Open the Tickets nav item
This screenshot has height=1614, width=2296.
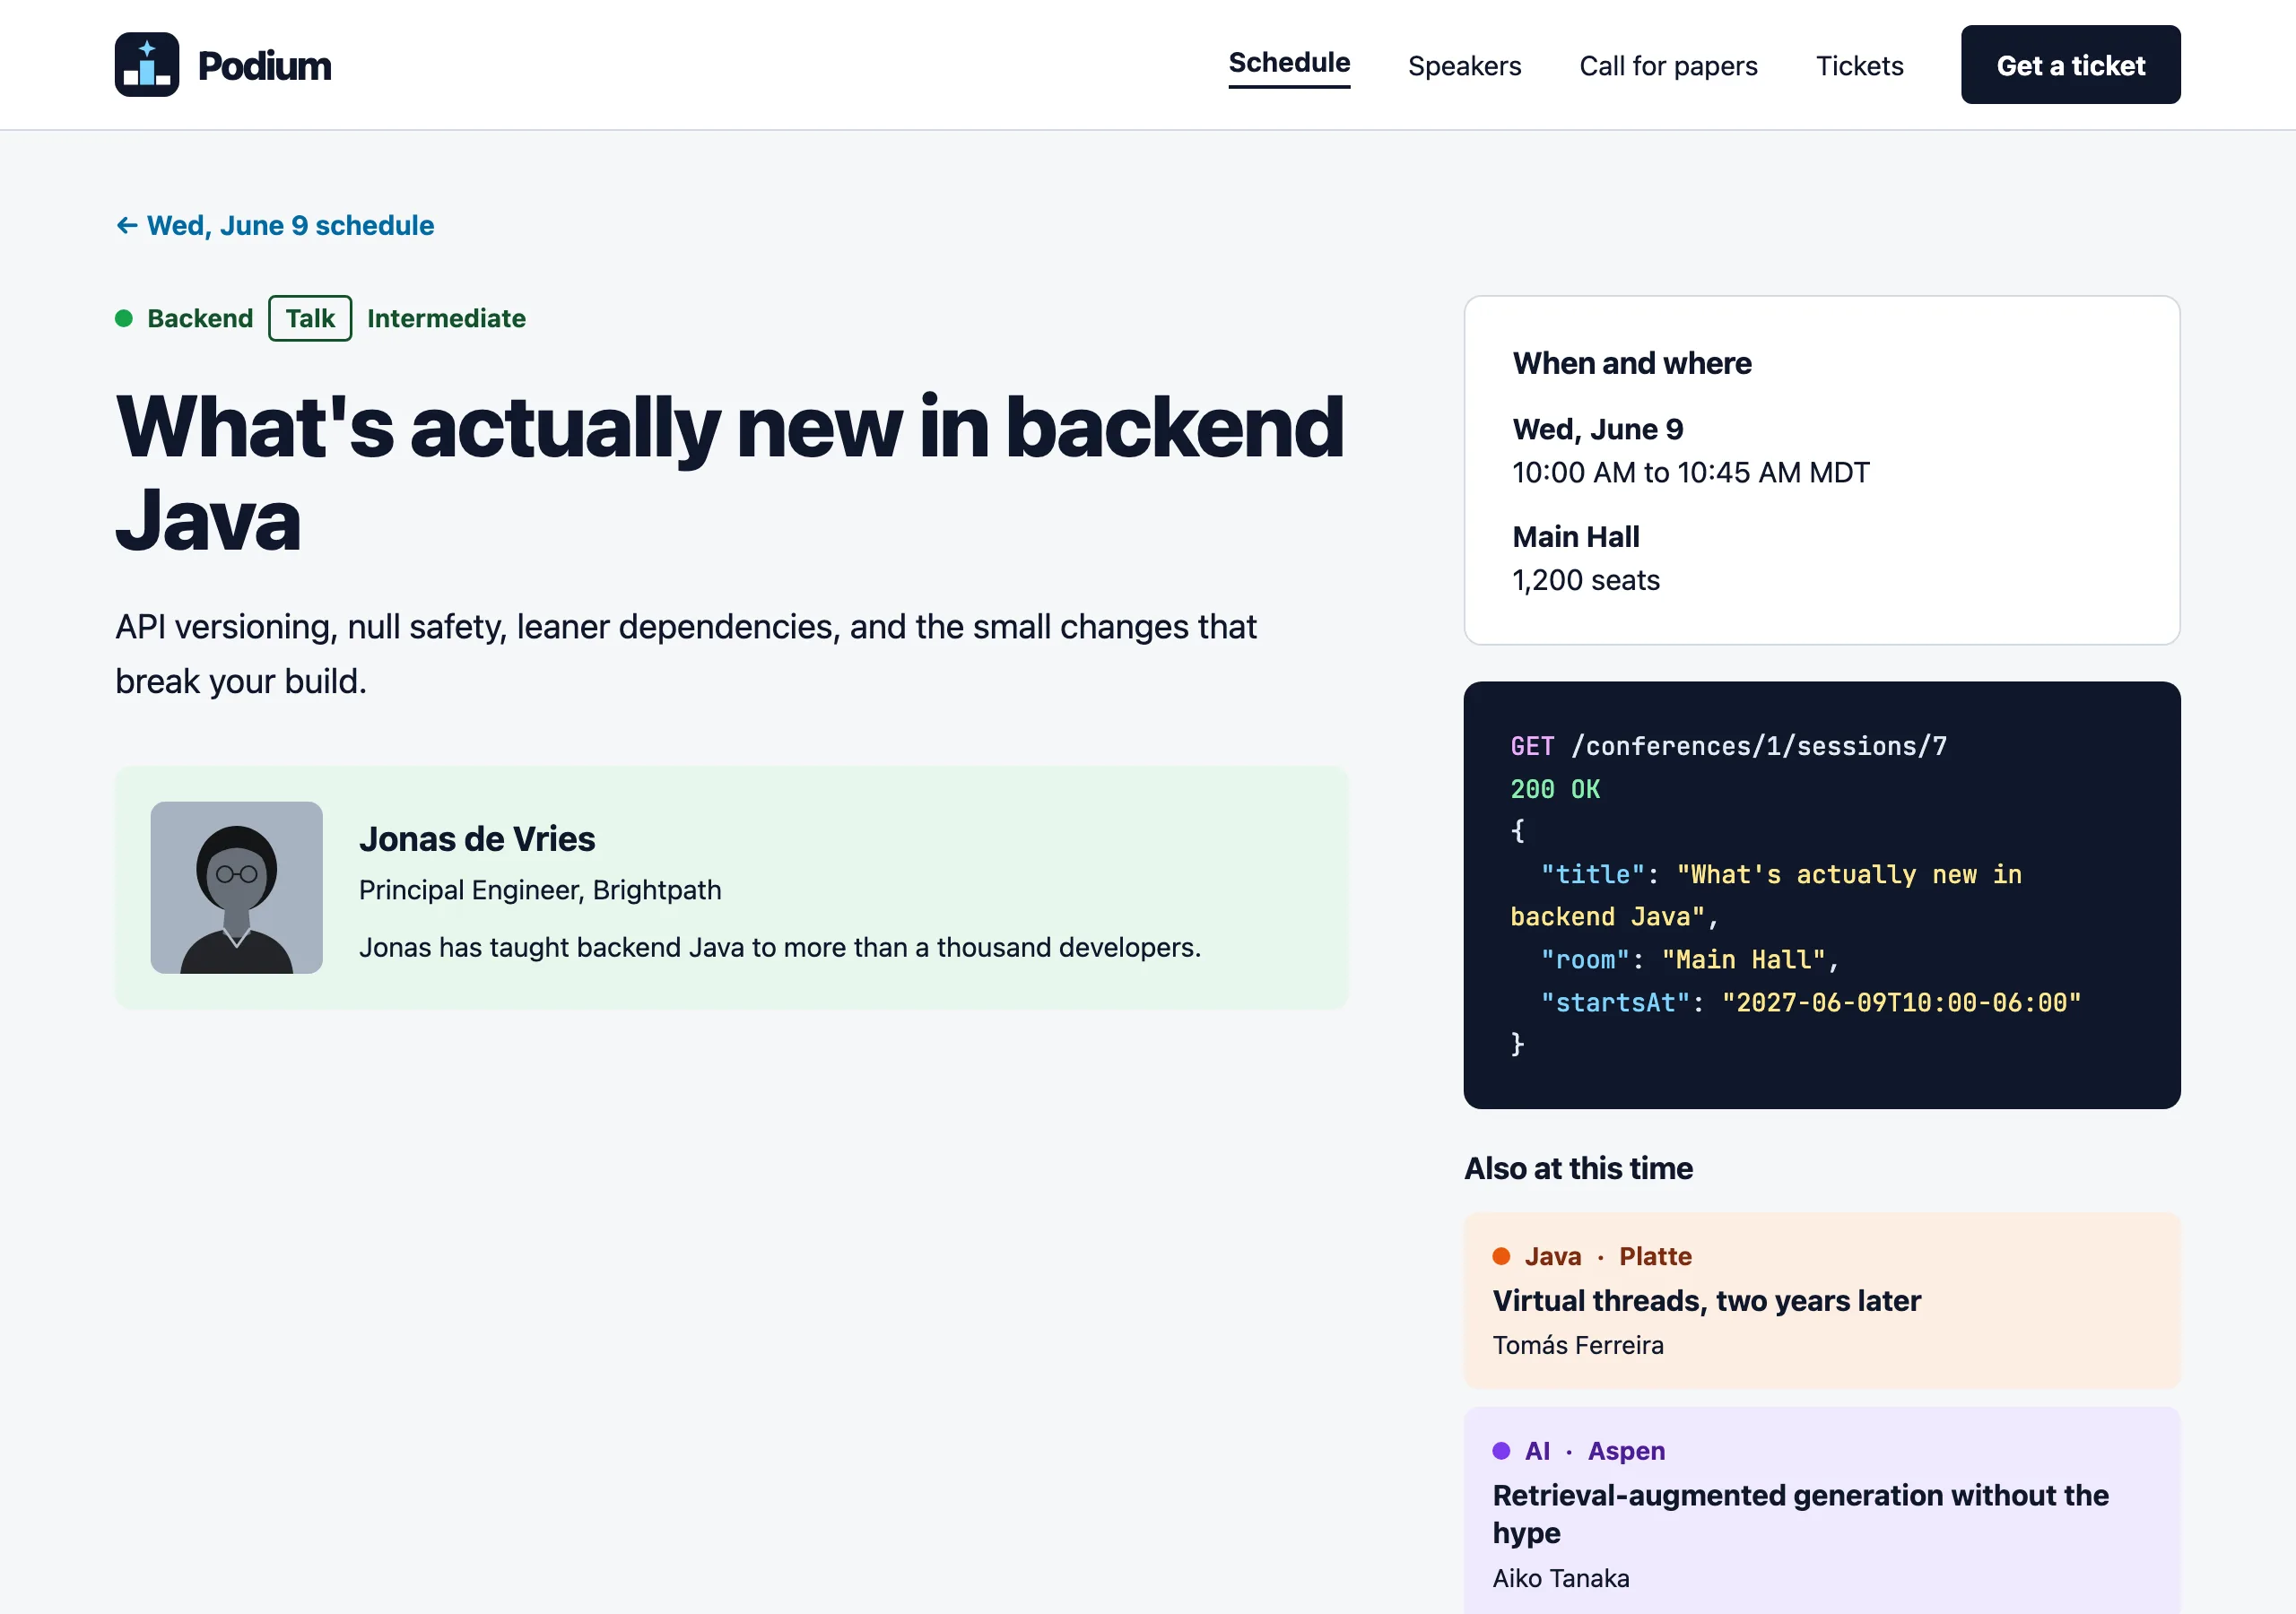[x=1859, y=66]
